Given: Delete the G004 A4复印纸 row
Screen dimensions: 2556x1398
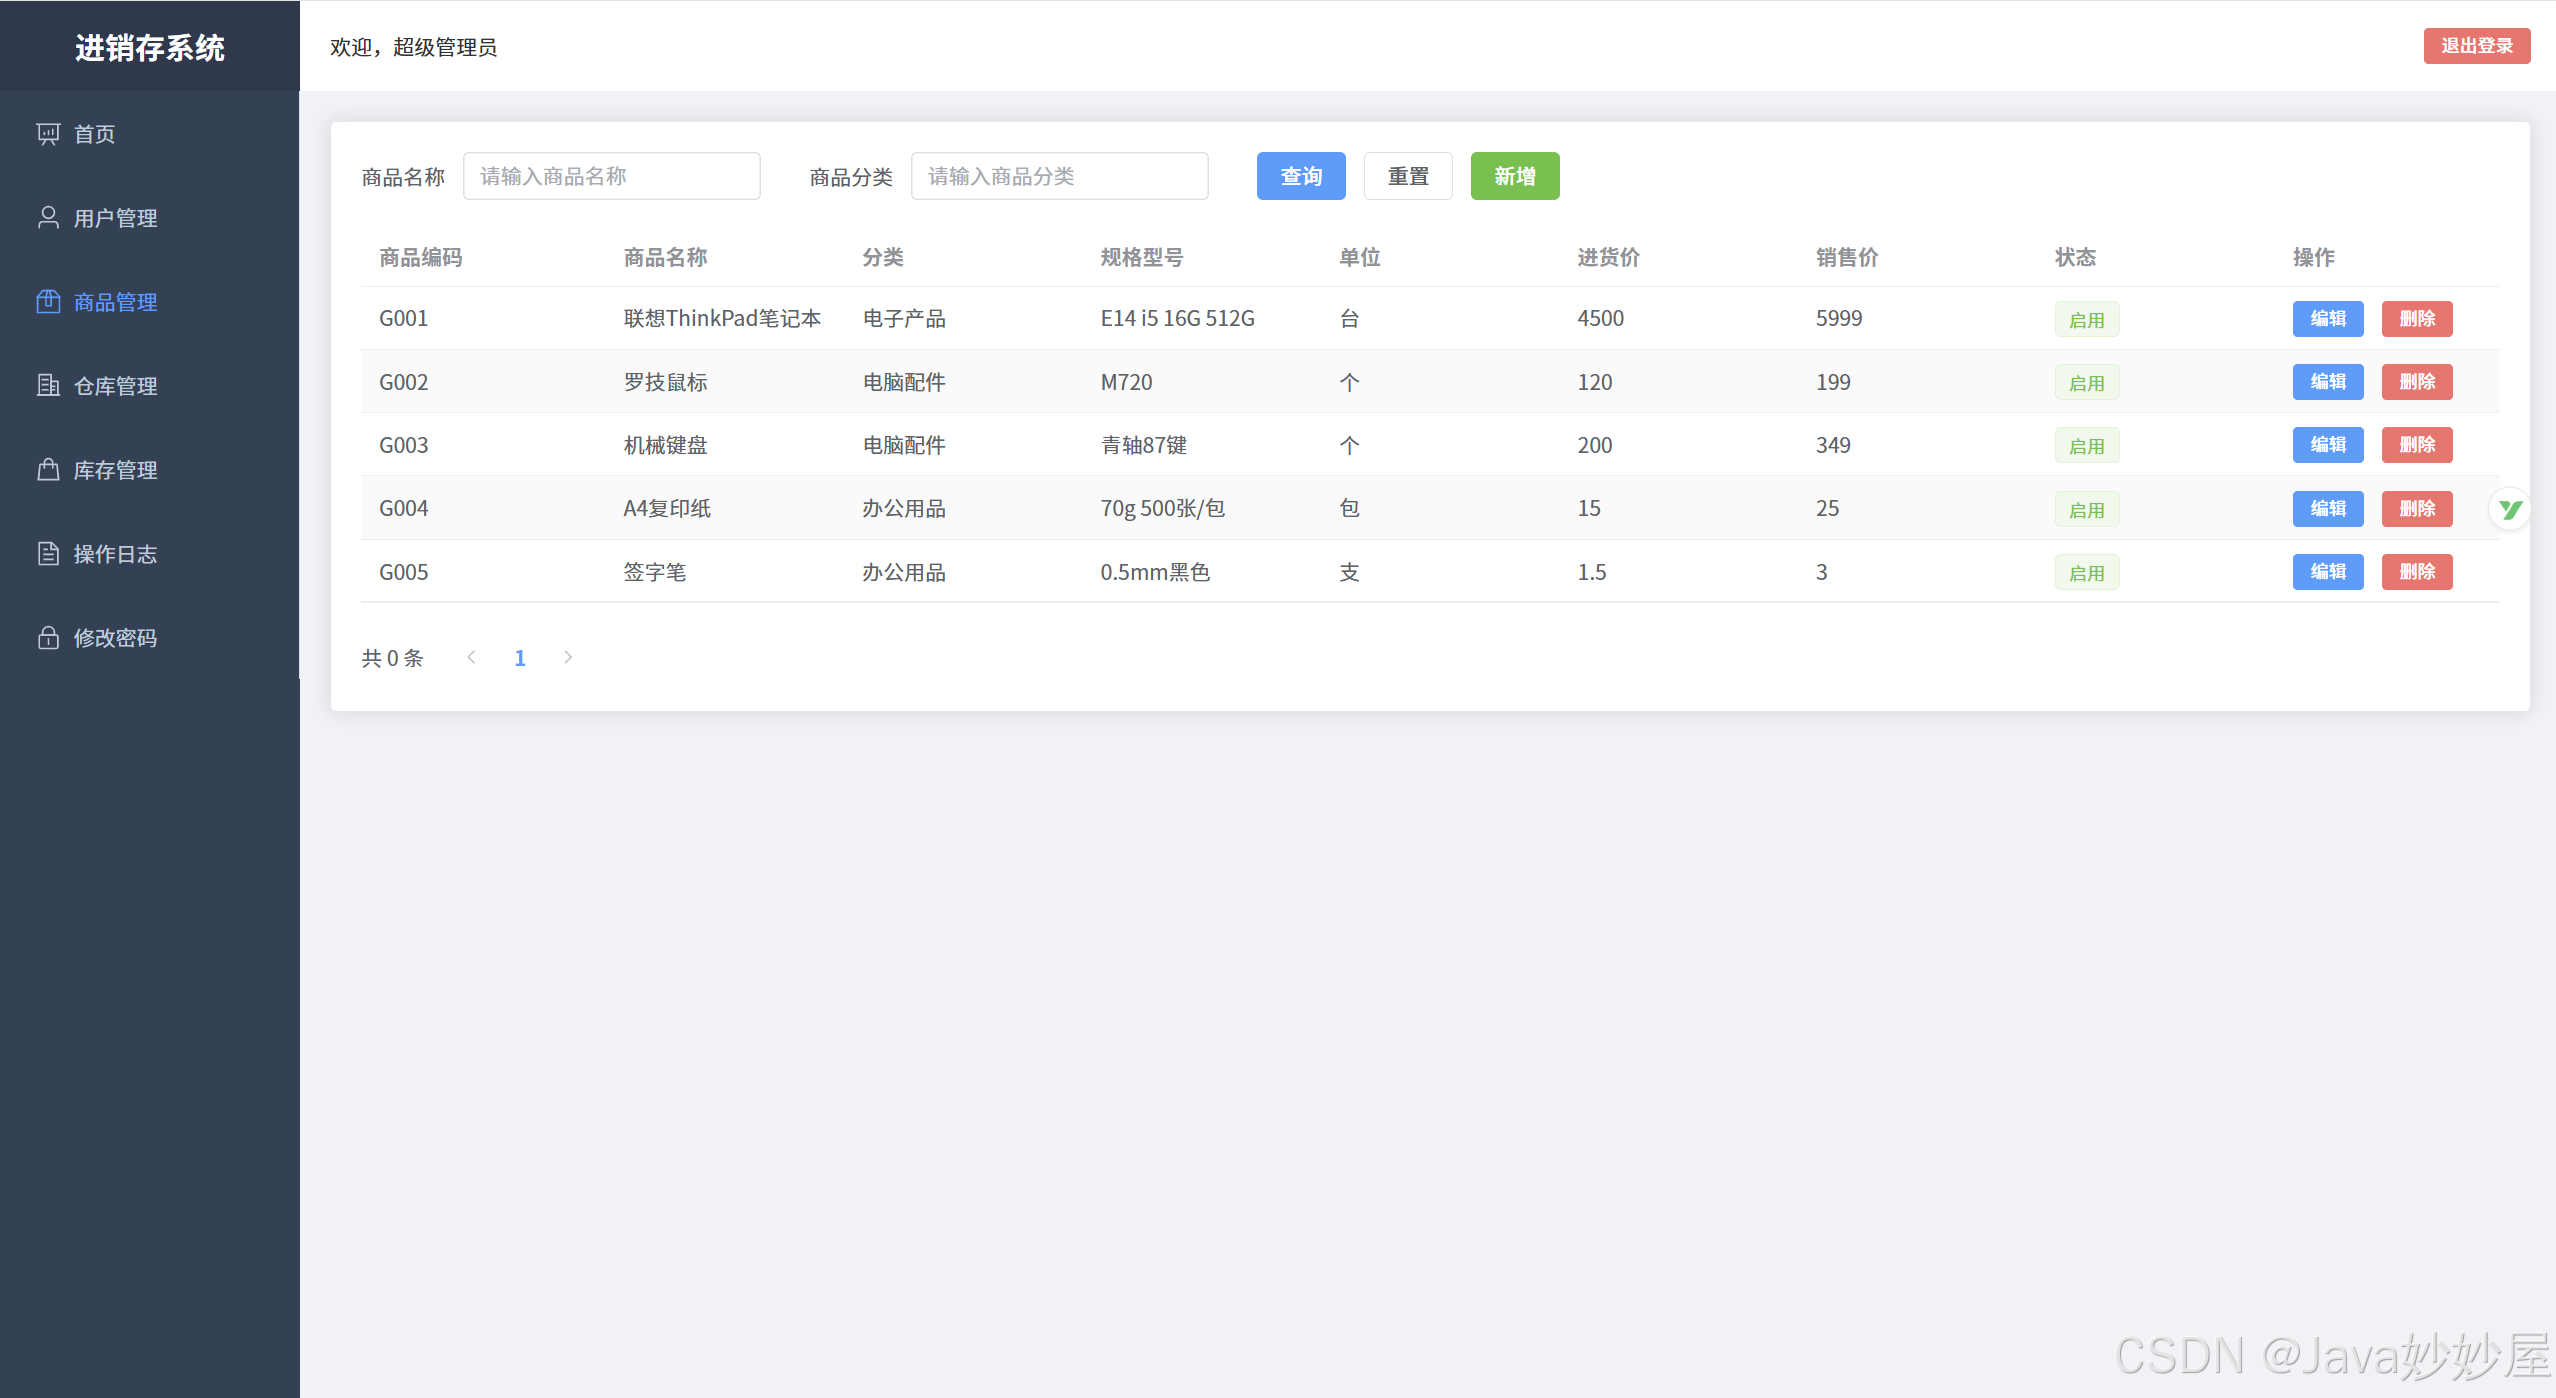Looking at the screenshot, I should (2417, 509).
